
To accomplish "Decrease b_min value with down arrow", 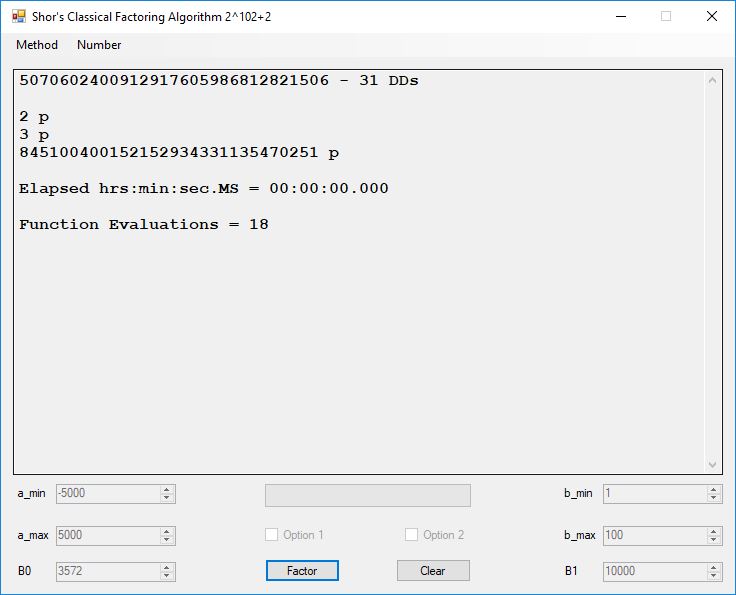I will [713, 498].
